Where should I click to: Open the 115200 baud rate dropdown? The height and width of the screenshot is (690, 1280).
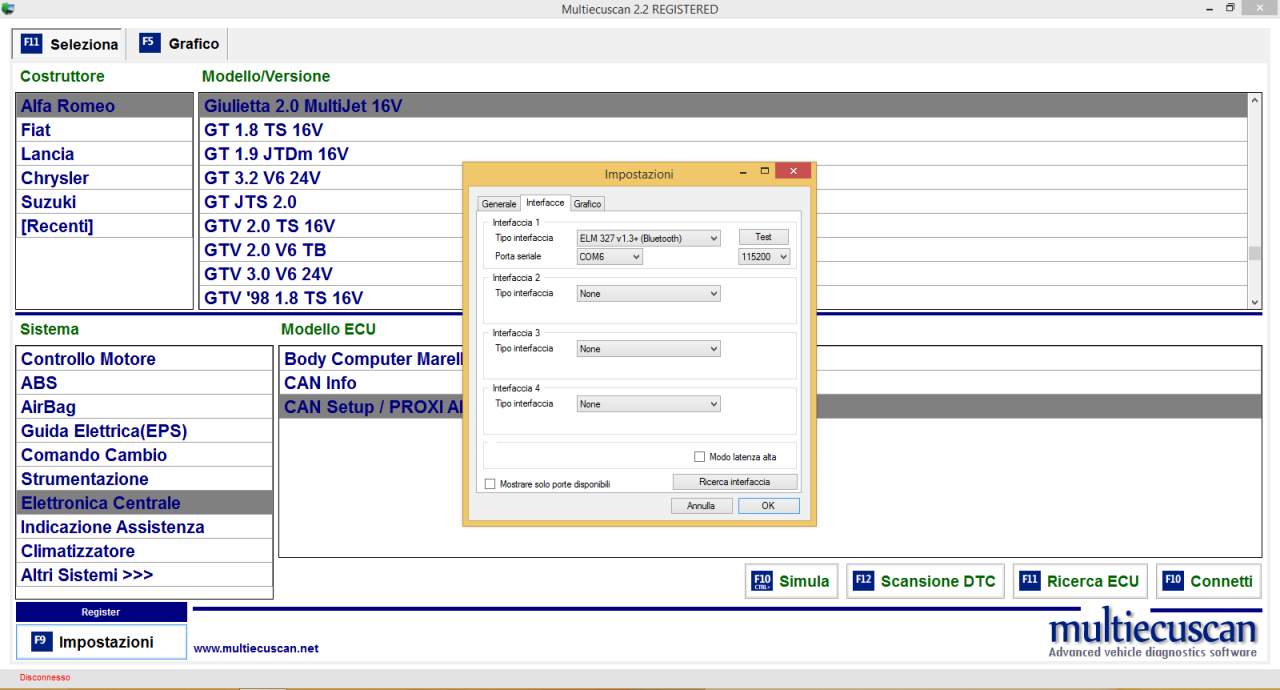764,257
